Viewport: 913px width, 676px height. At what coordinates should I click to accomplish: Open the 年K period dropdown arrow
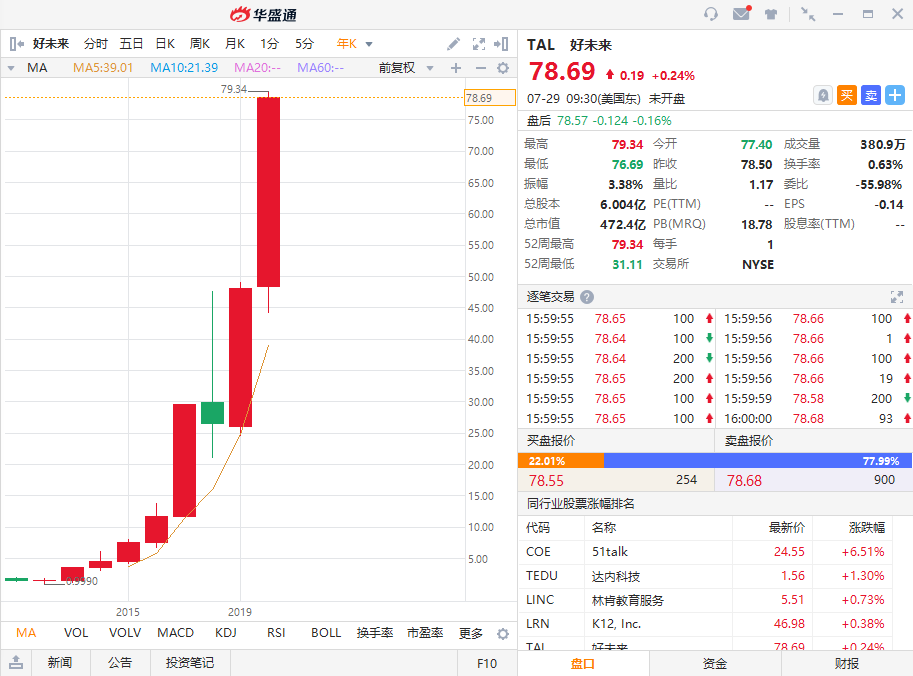(369, 44)
